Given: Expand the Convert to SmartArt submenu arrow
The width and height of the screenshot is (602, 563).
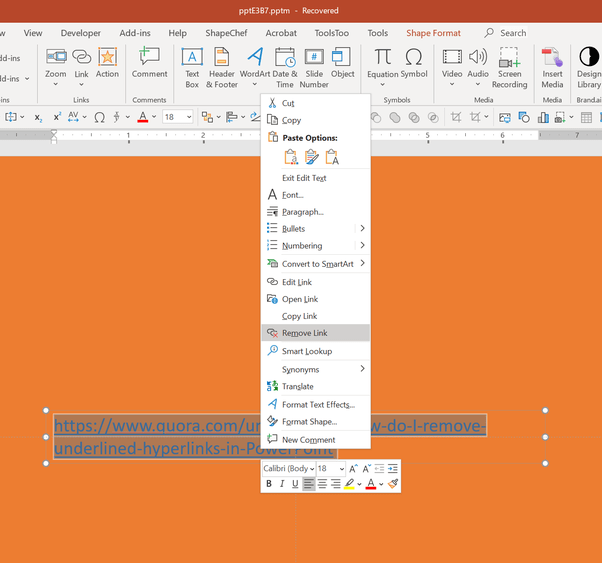Looking at the screenshot, I should [362, 263].
